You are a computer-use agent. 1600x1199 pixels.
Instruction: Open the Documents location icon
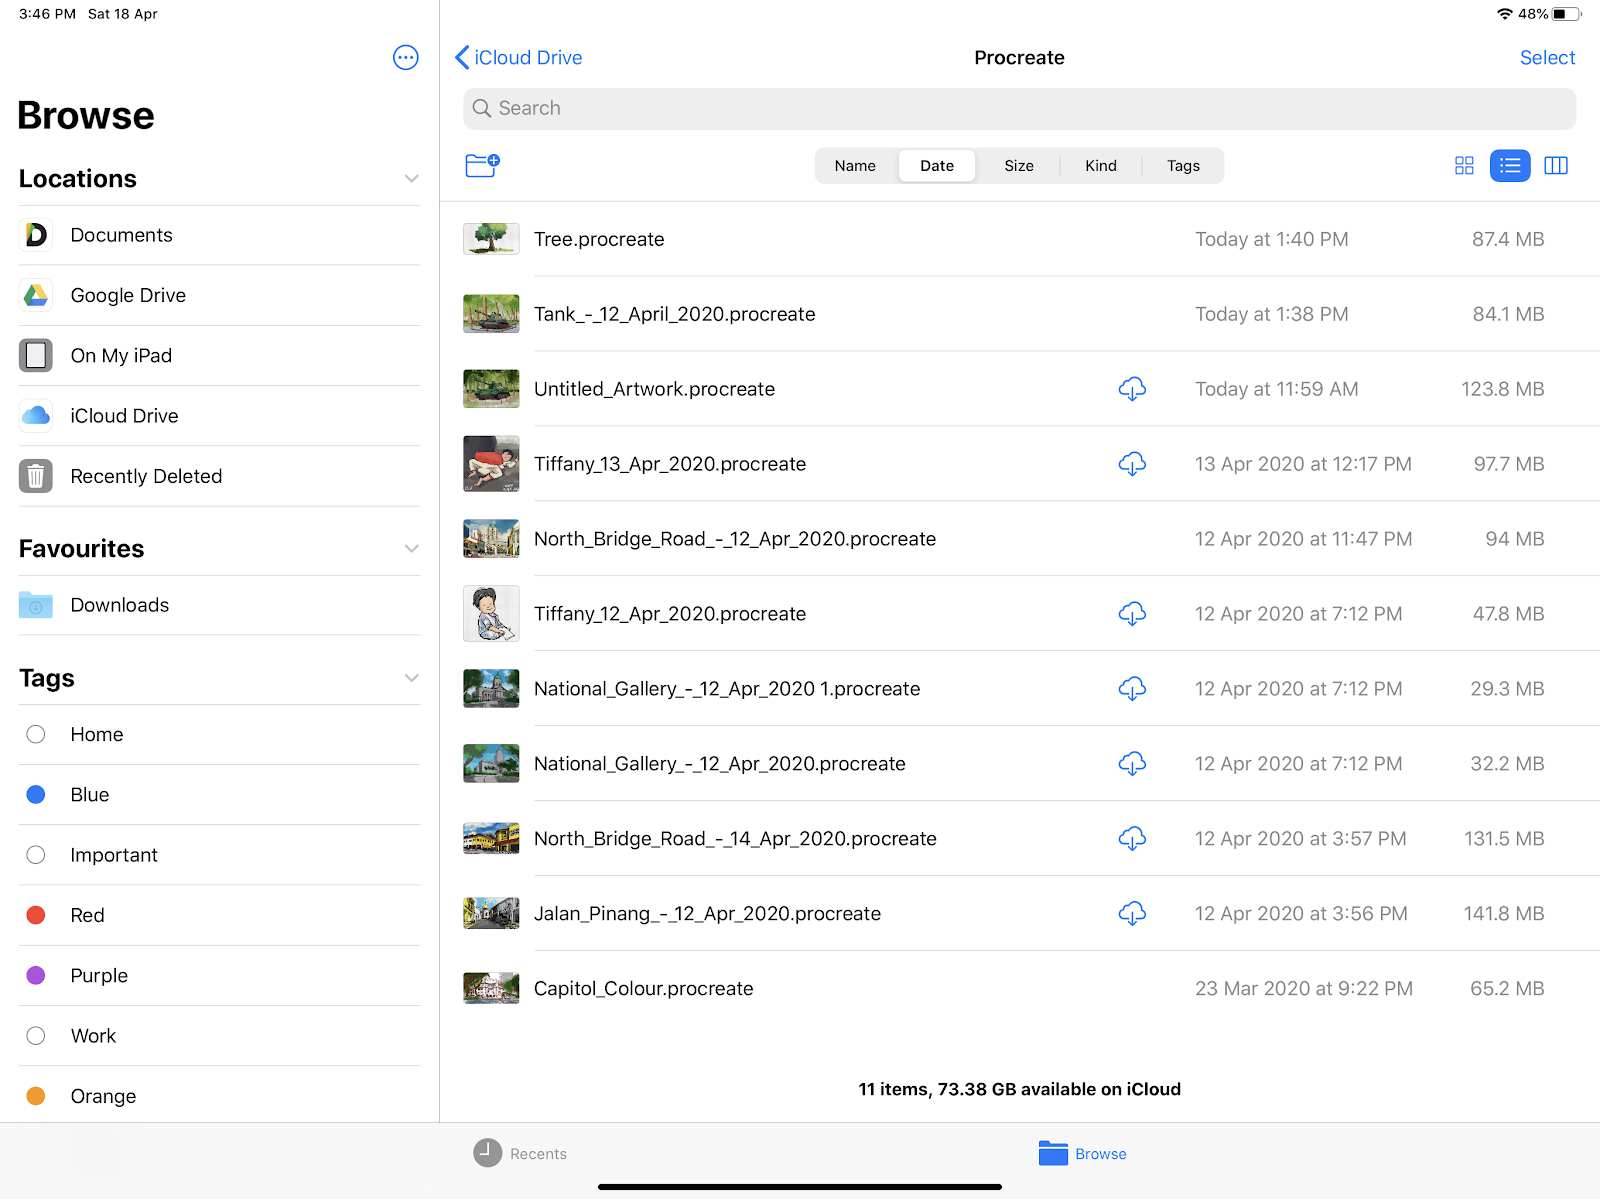[x=36, y=235]
